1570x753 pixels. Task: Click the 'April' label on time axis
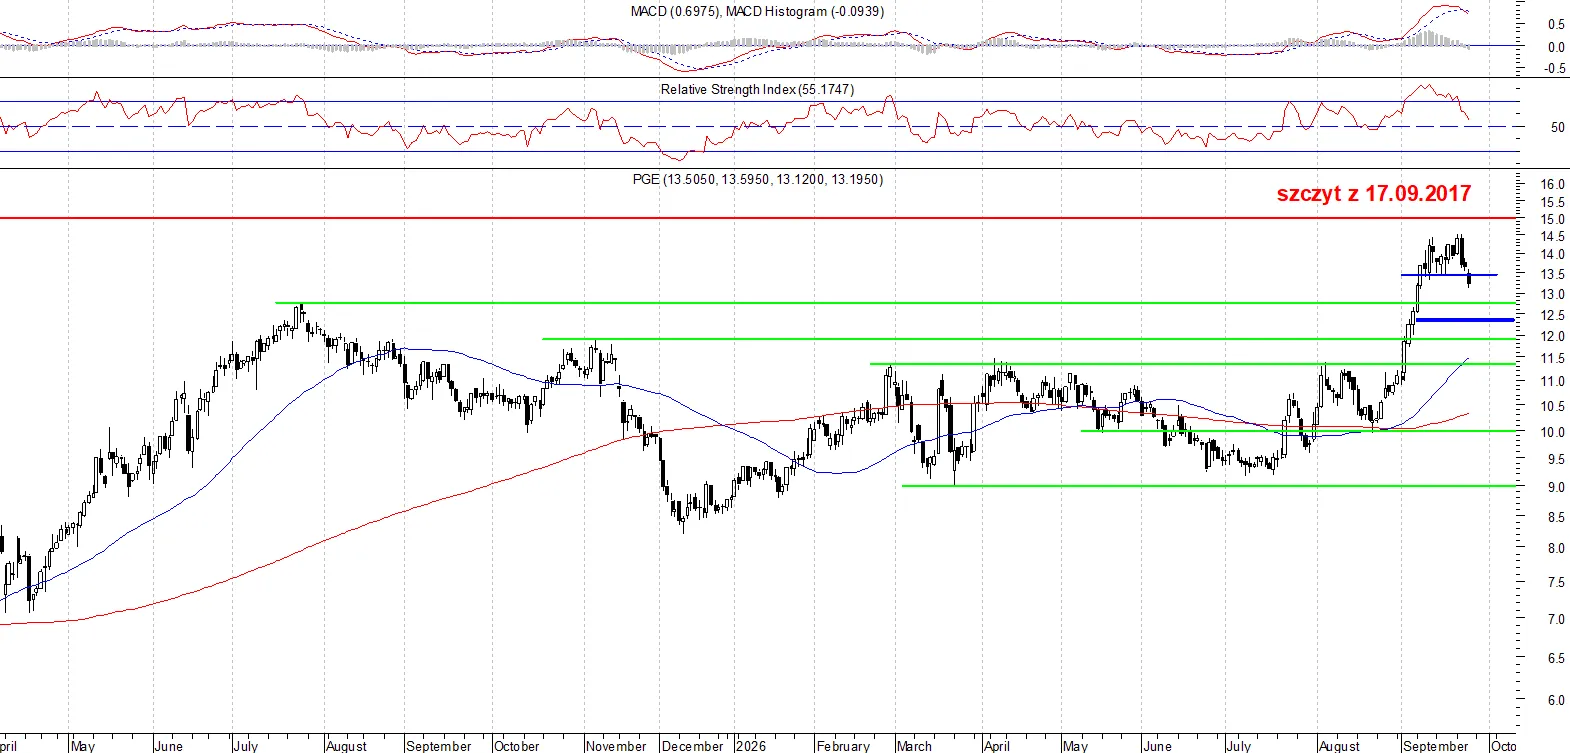997,746
